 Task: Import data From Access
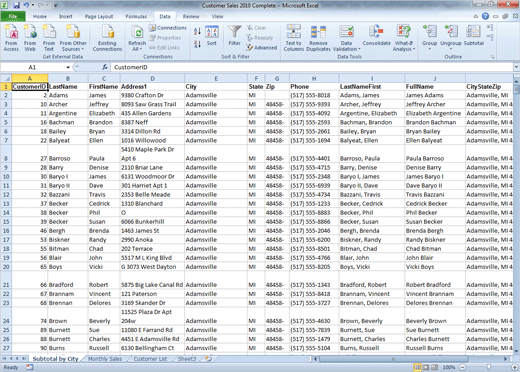[11, 38]
